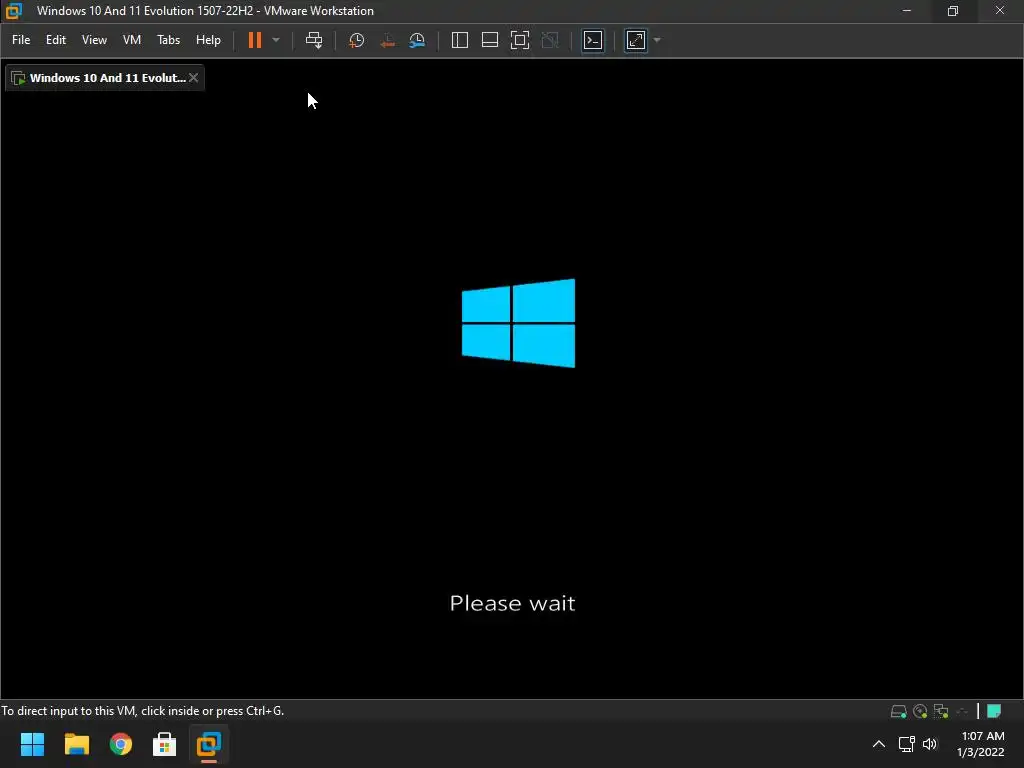Open the Help menu
The image size is (1024, 768).
(x=208, y=40)
